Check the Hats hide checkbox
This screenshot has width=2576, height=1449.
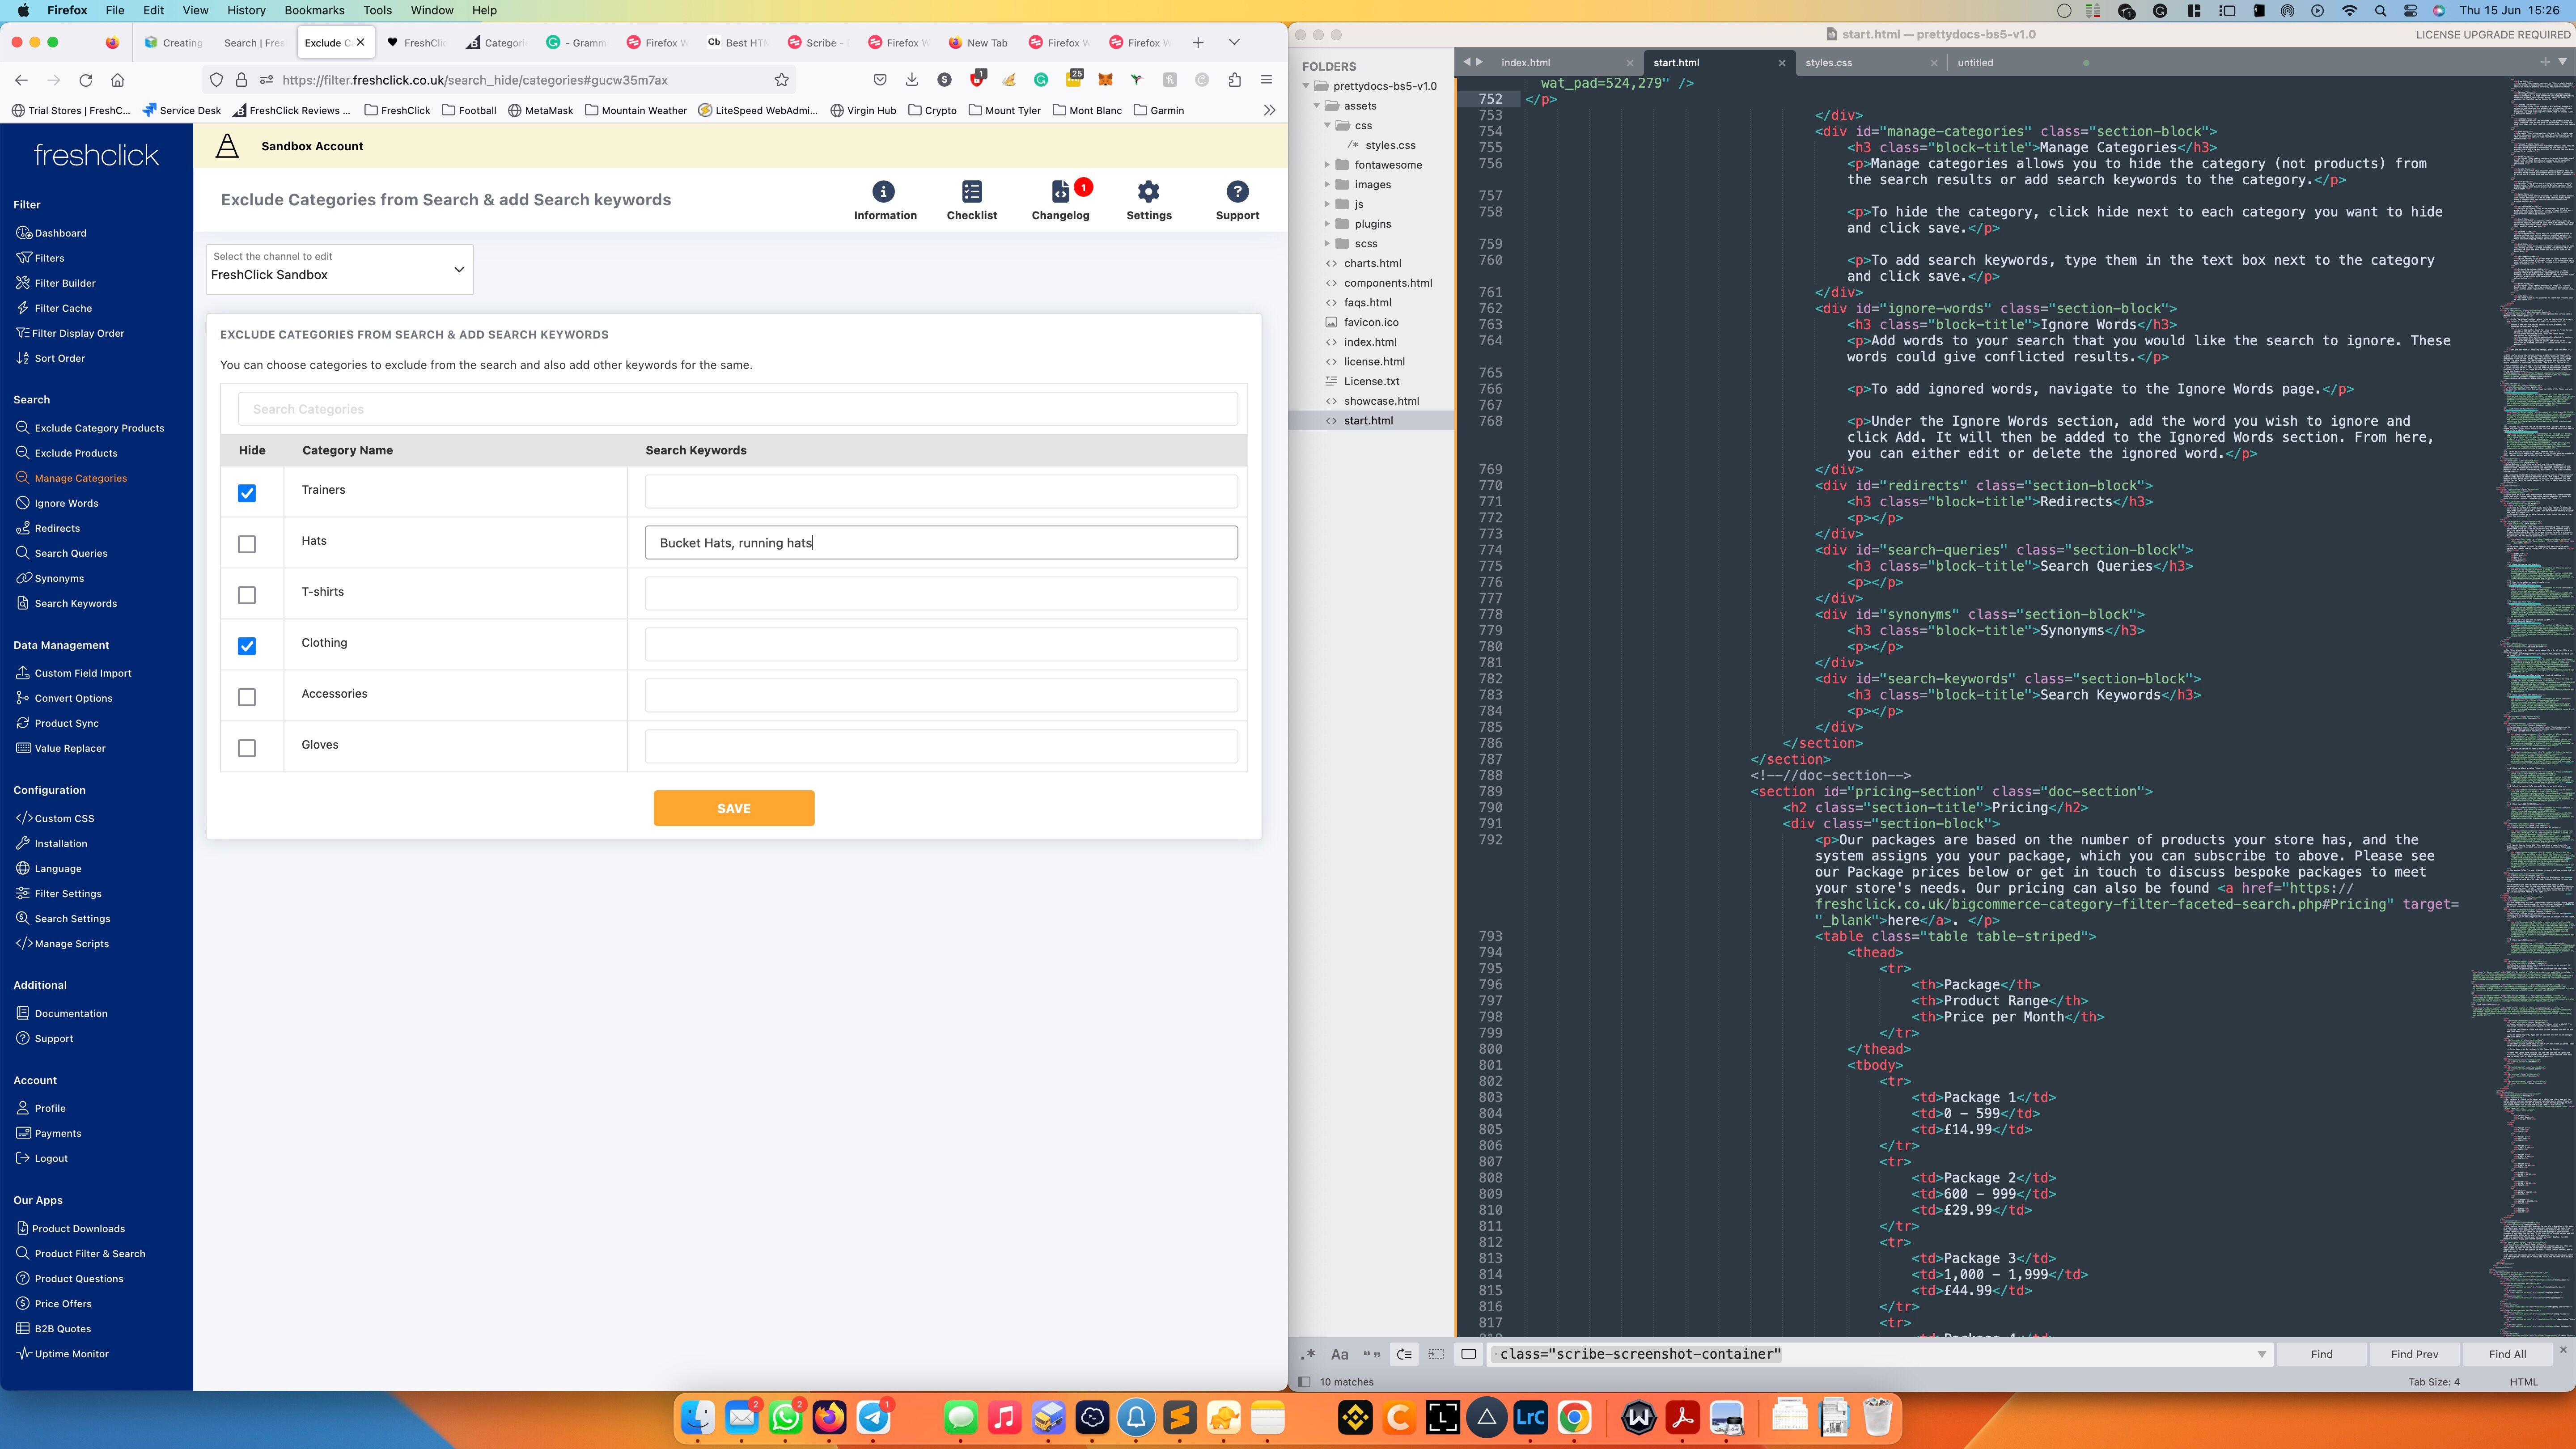[247, 544]
